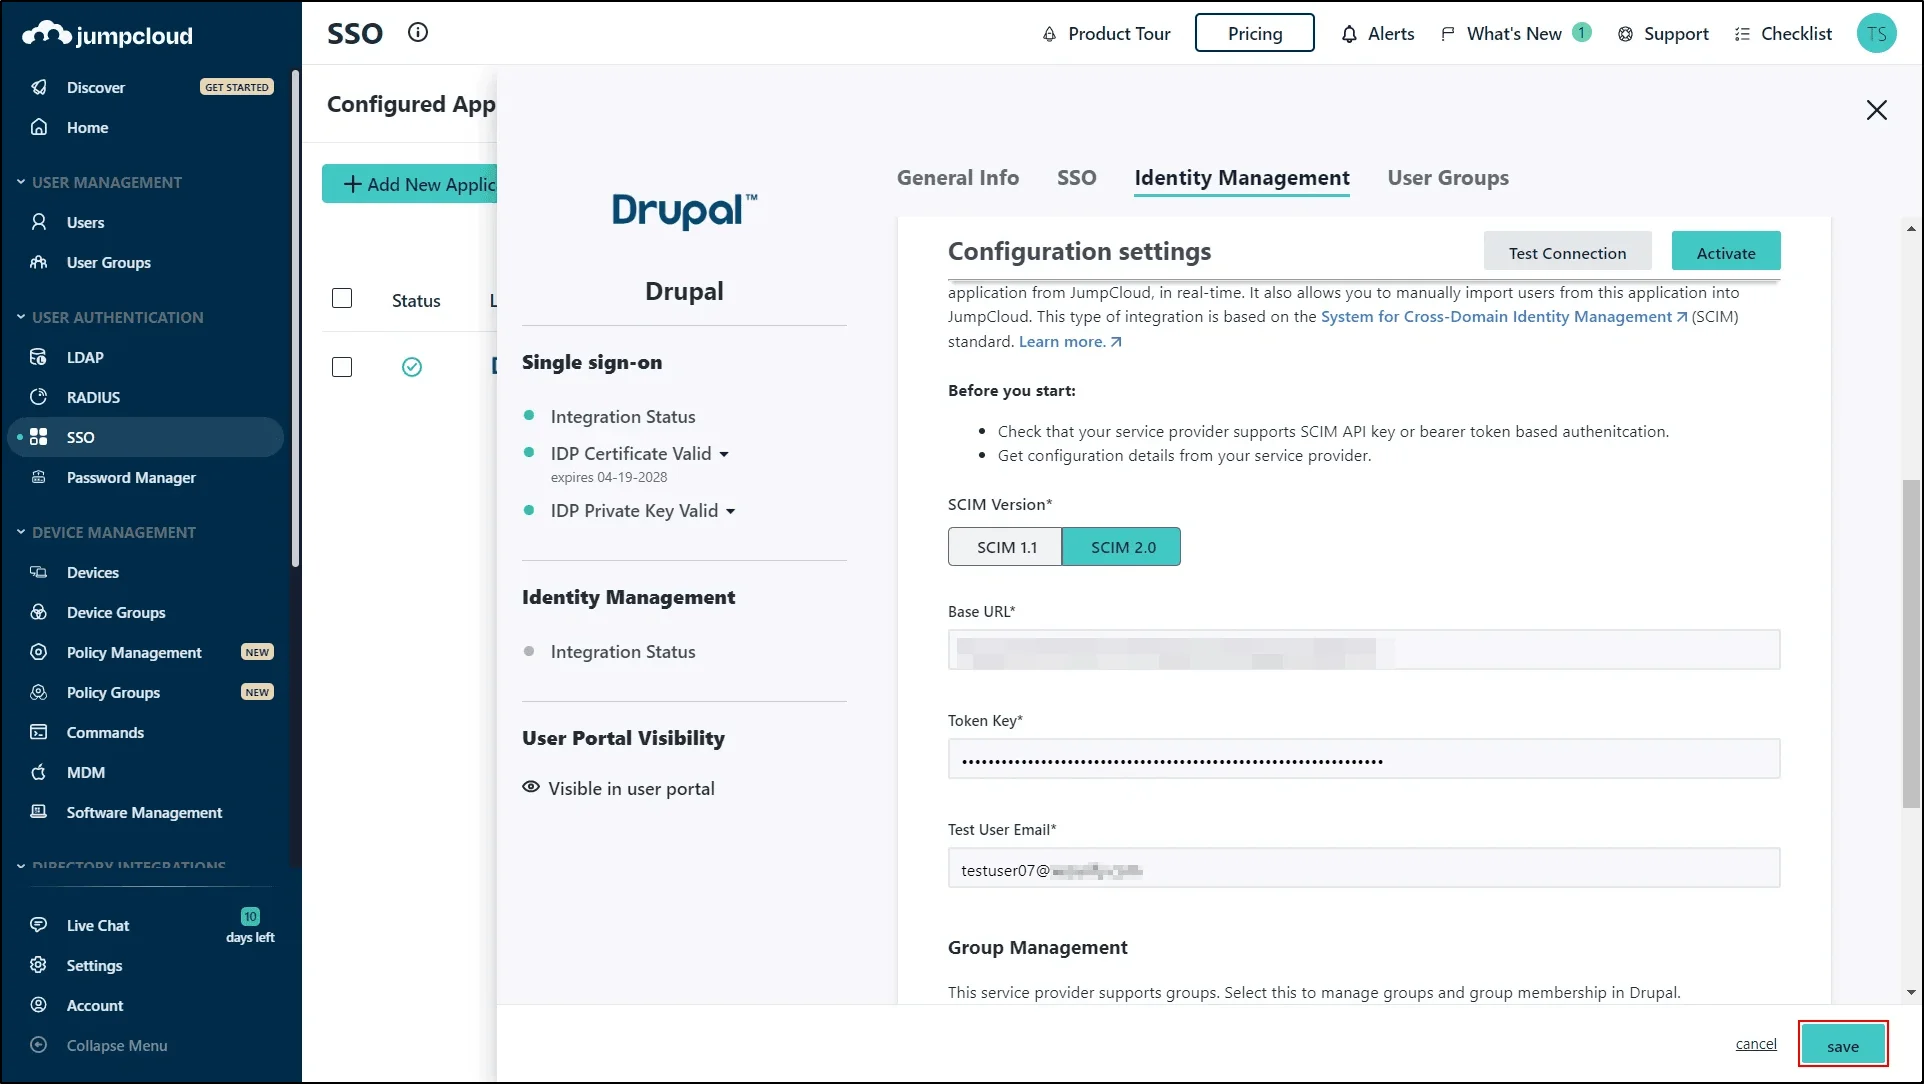Tick the application row checkbox
Screen dimensions: 1924x1084
click(x=342, y=367)
